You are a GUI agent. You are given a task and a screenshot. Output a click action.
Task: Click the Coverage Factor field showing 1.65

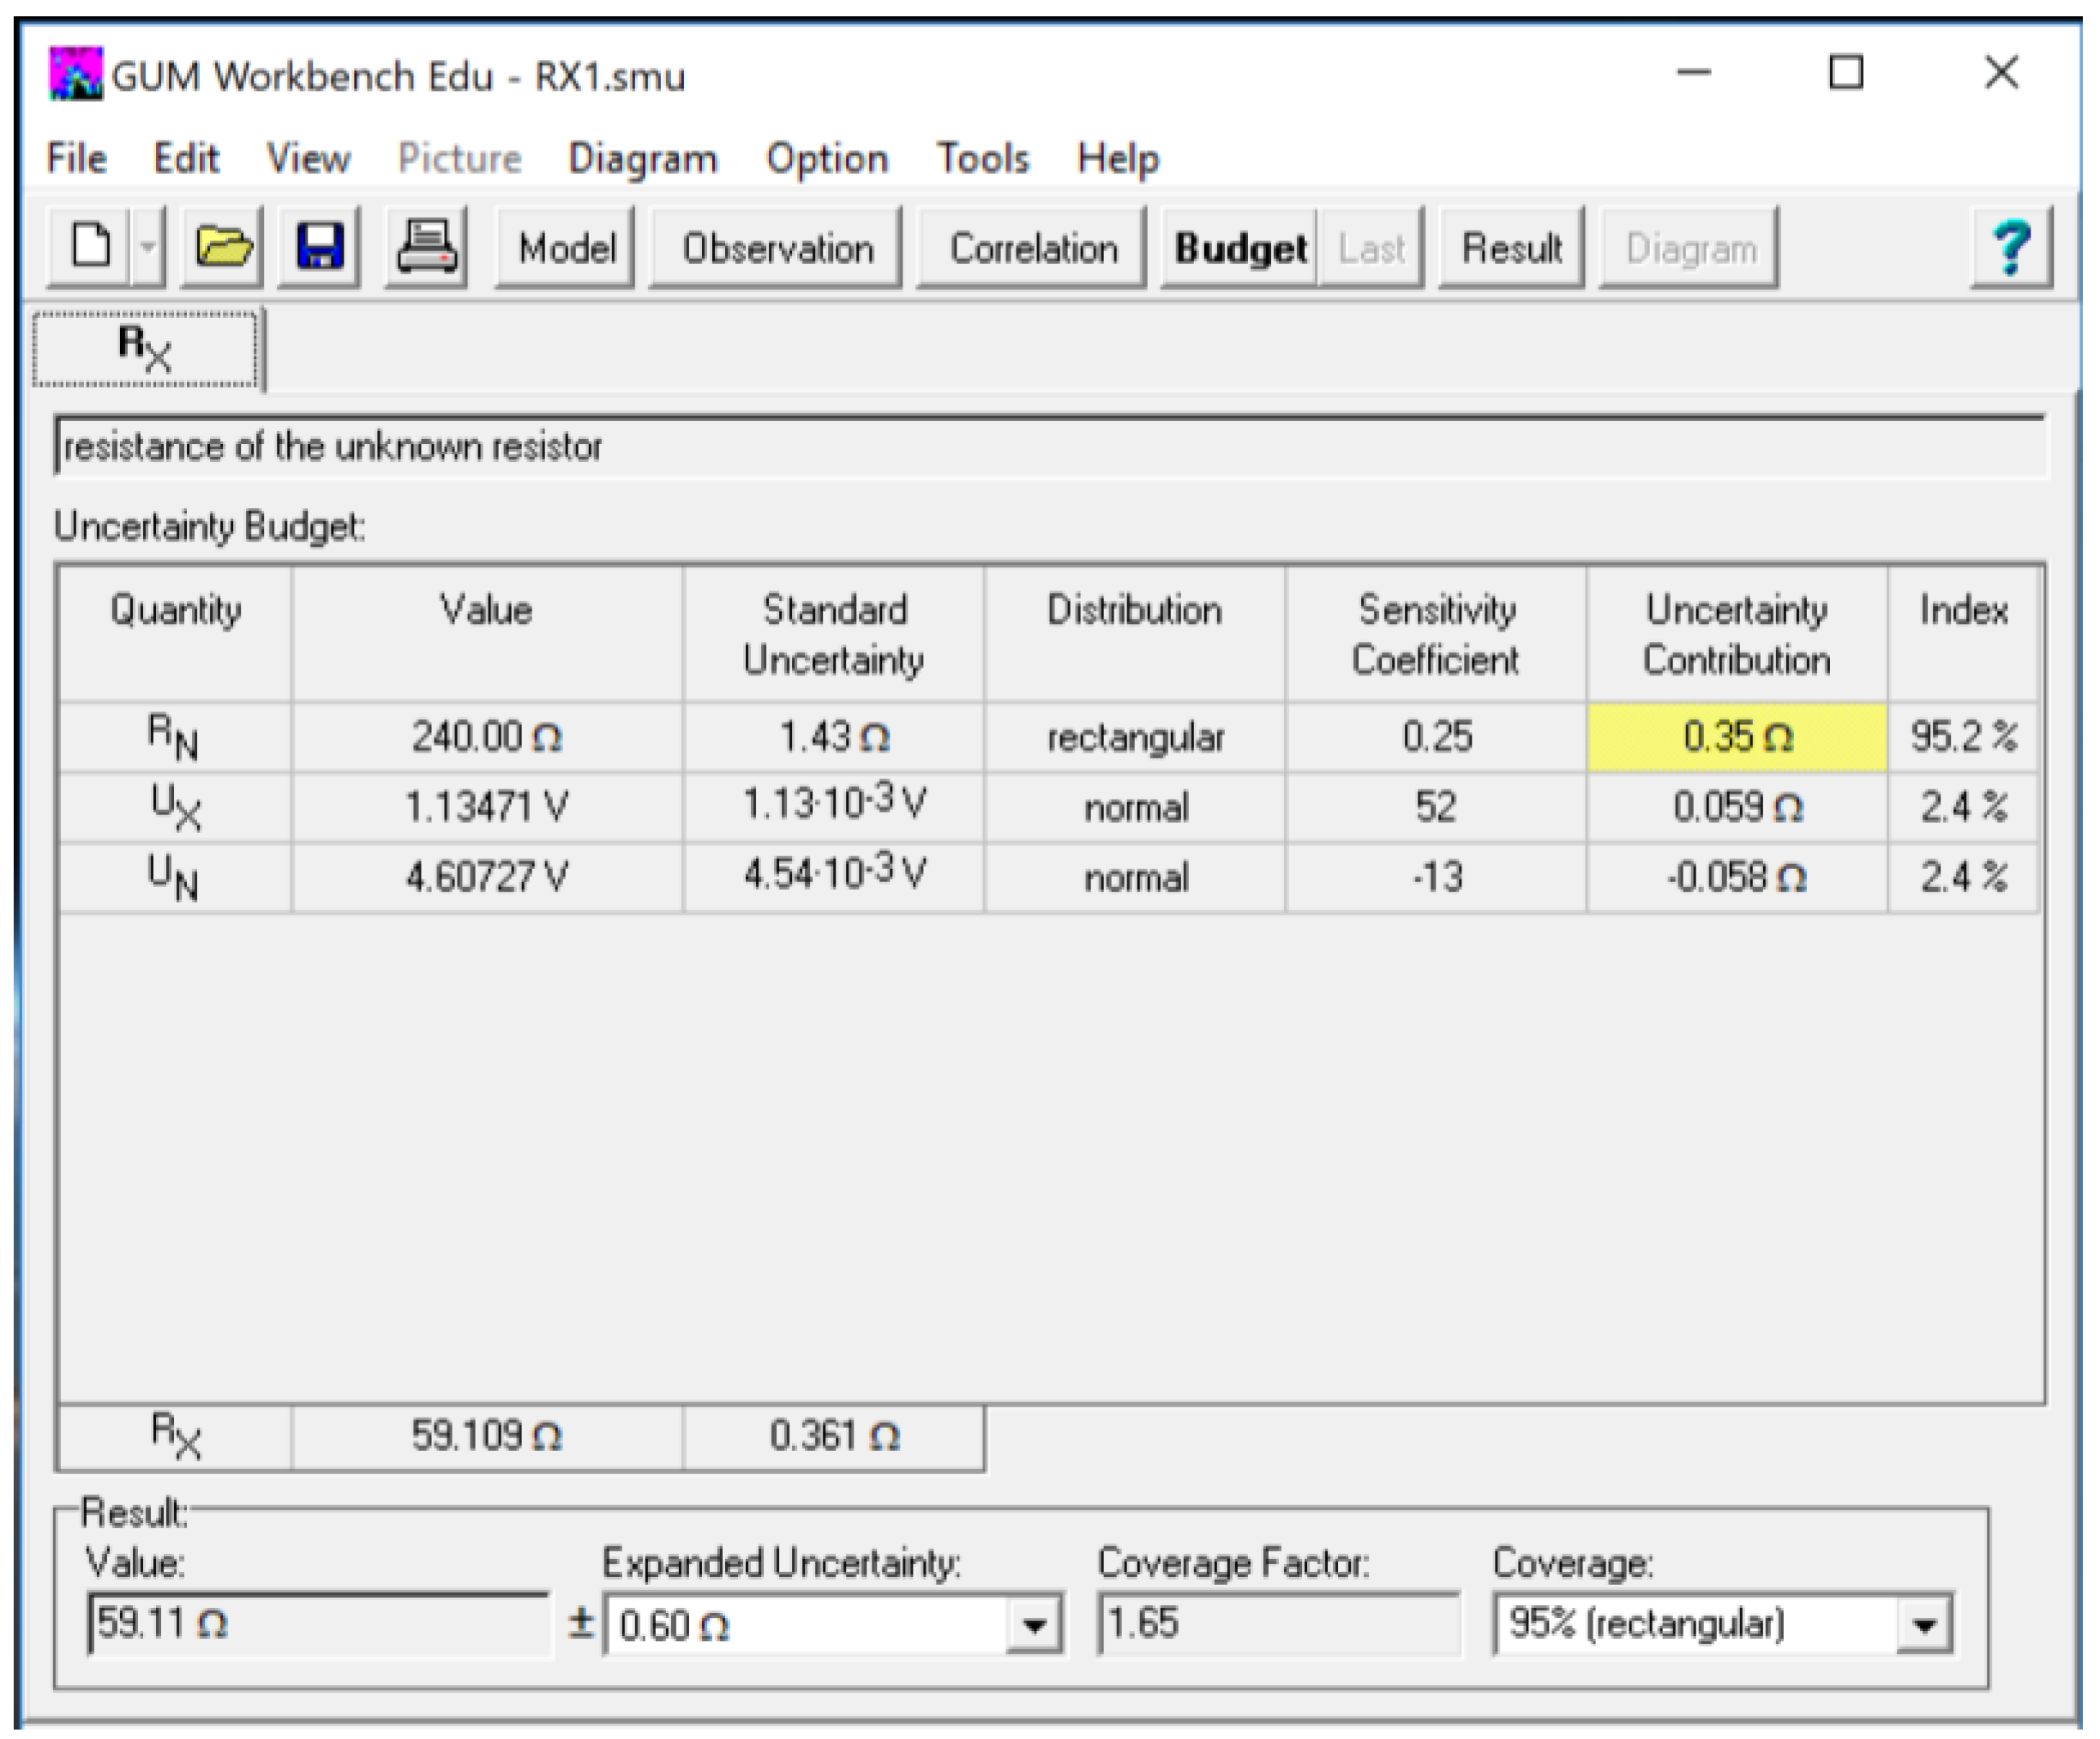1276,1623
